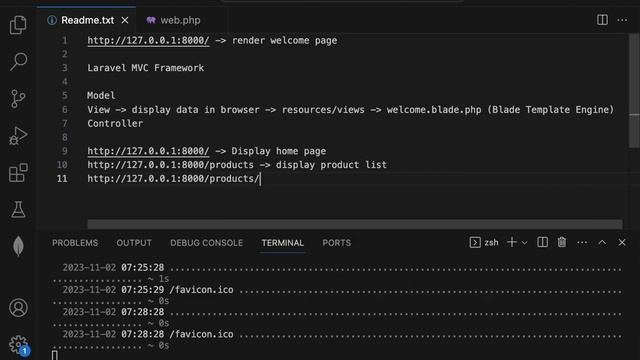The height and width of the screenshot is (360, 640).
Task: Switch to the PORTS panel tab
Action: coord(337,243)
